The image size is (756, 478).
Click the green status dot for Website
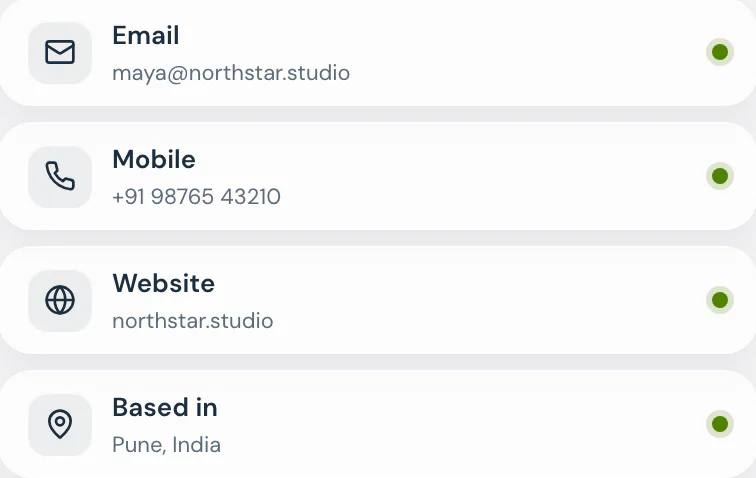click(x=720, y=300)
